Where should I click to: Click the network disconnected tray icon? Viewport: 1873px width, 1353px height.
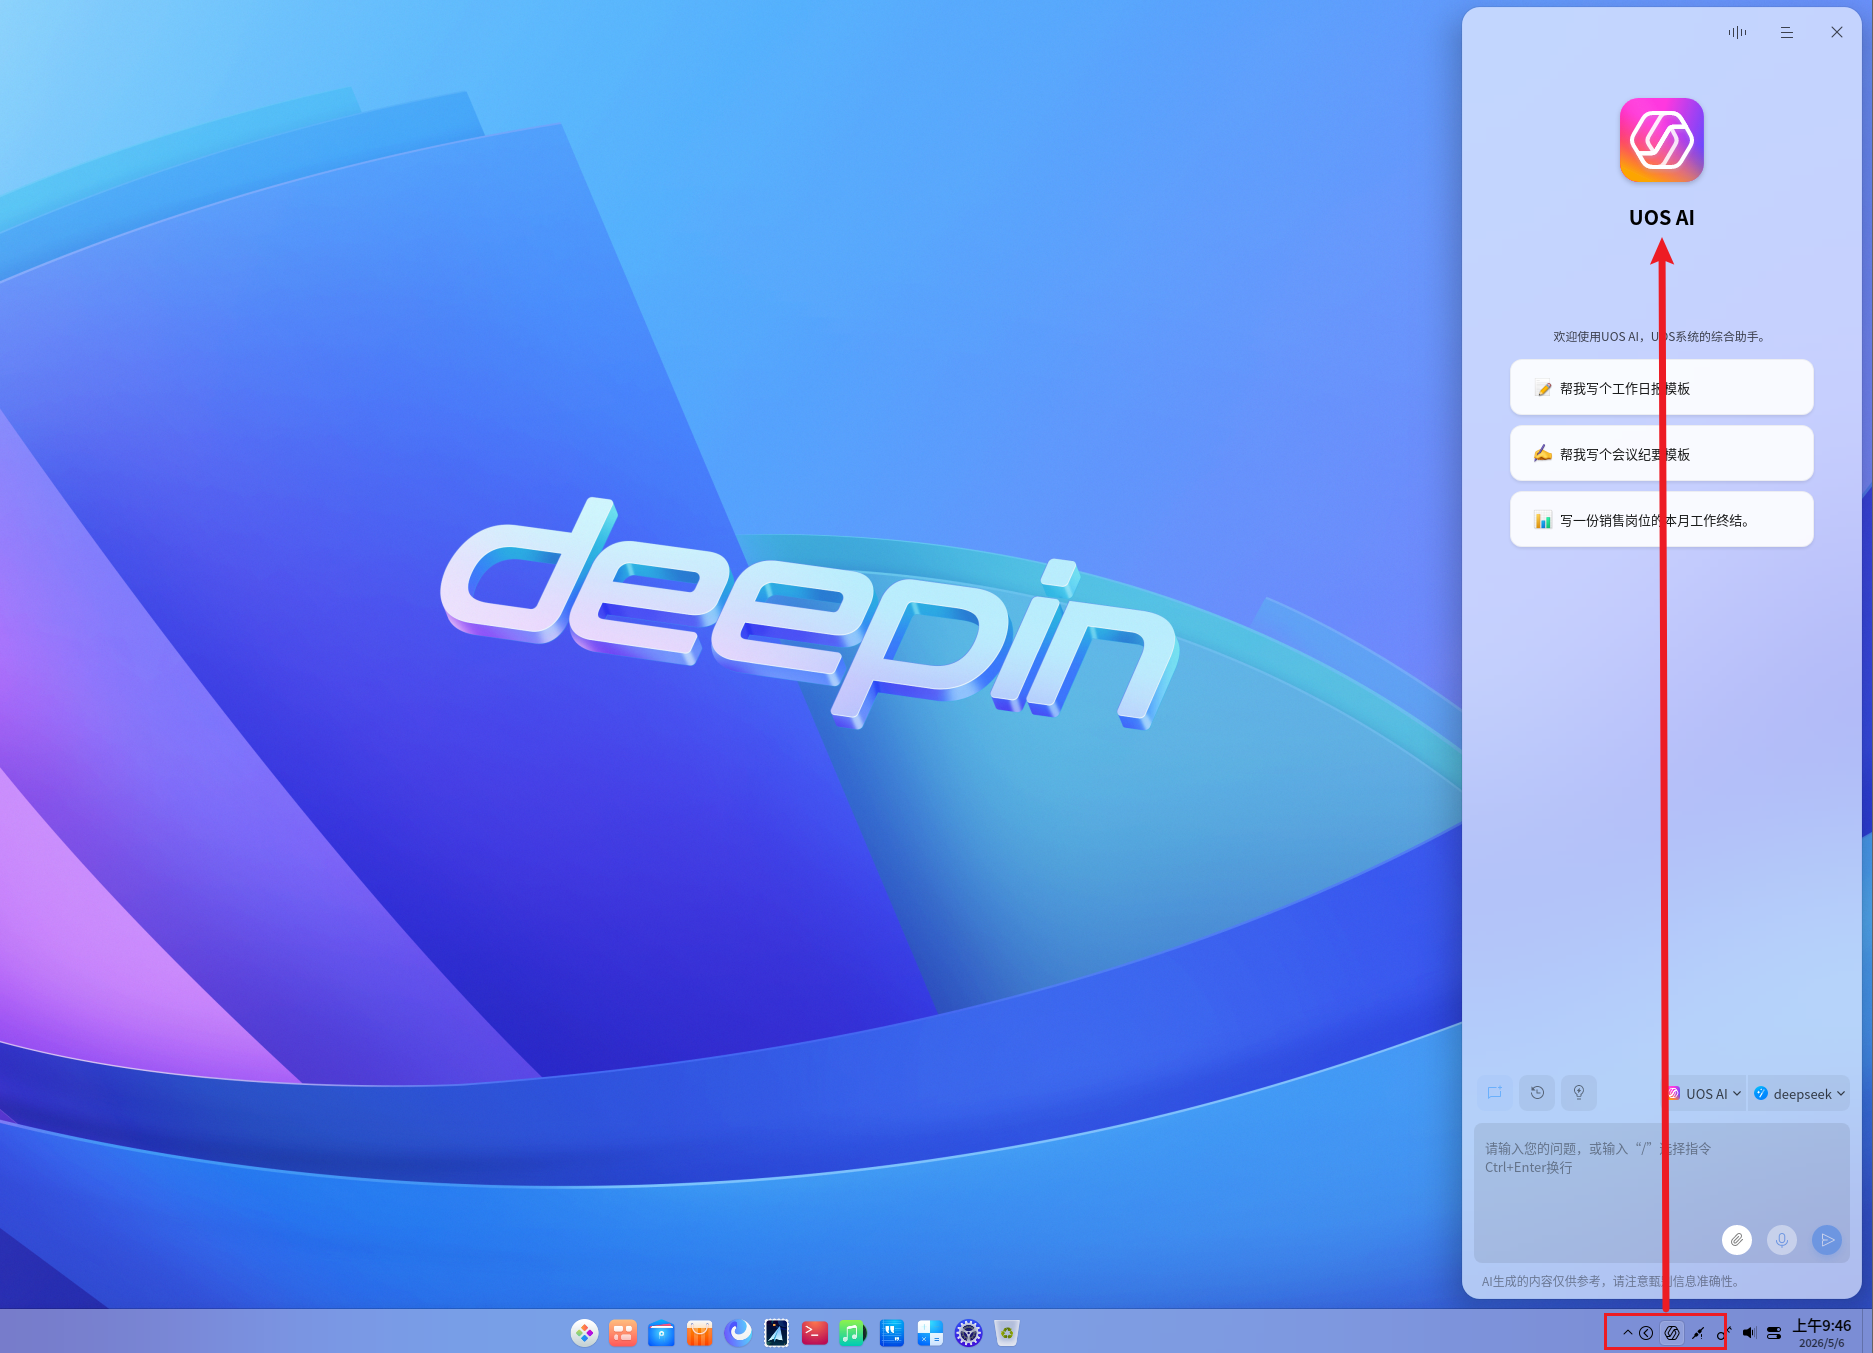click(x=1698, y=1333)
